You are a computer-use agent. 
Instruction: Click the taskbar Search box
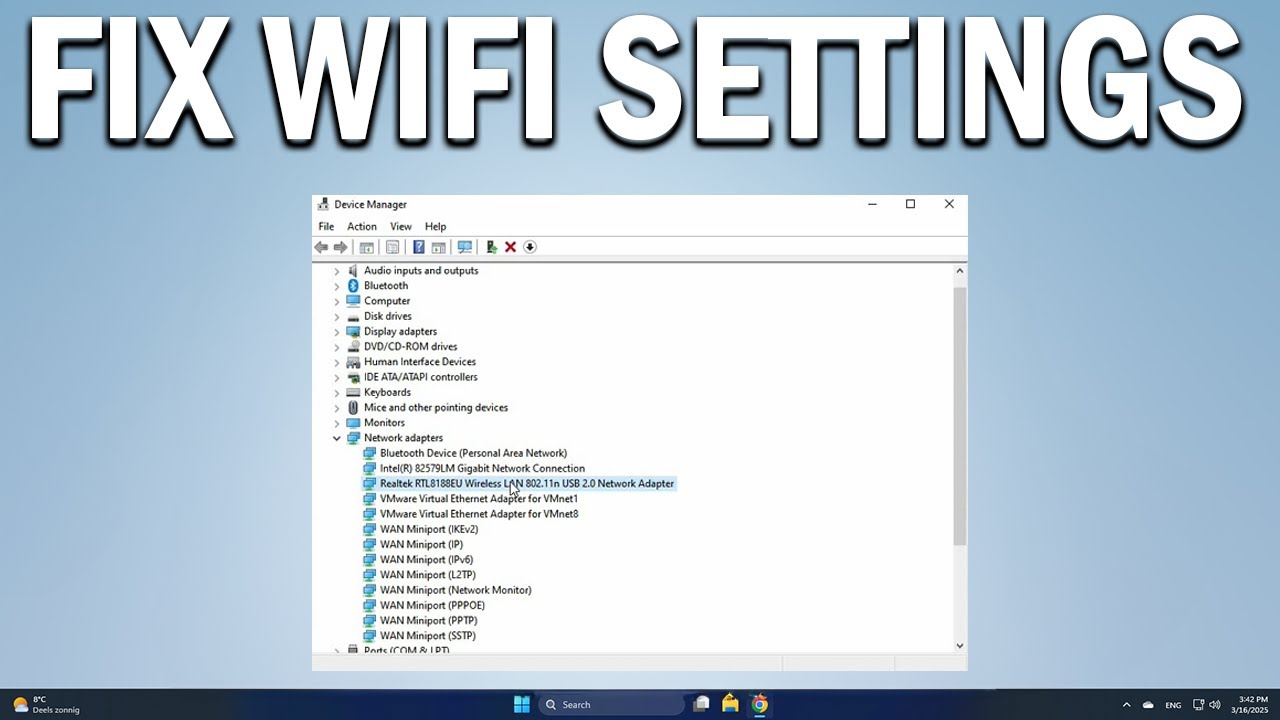point(611,704)
